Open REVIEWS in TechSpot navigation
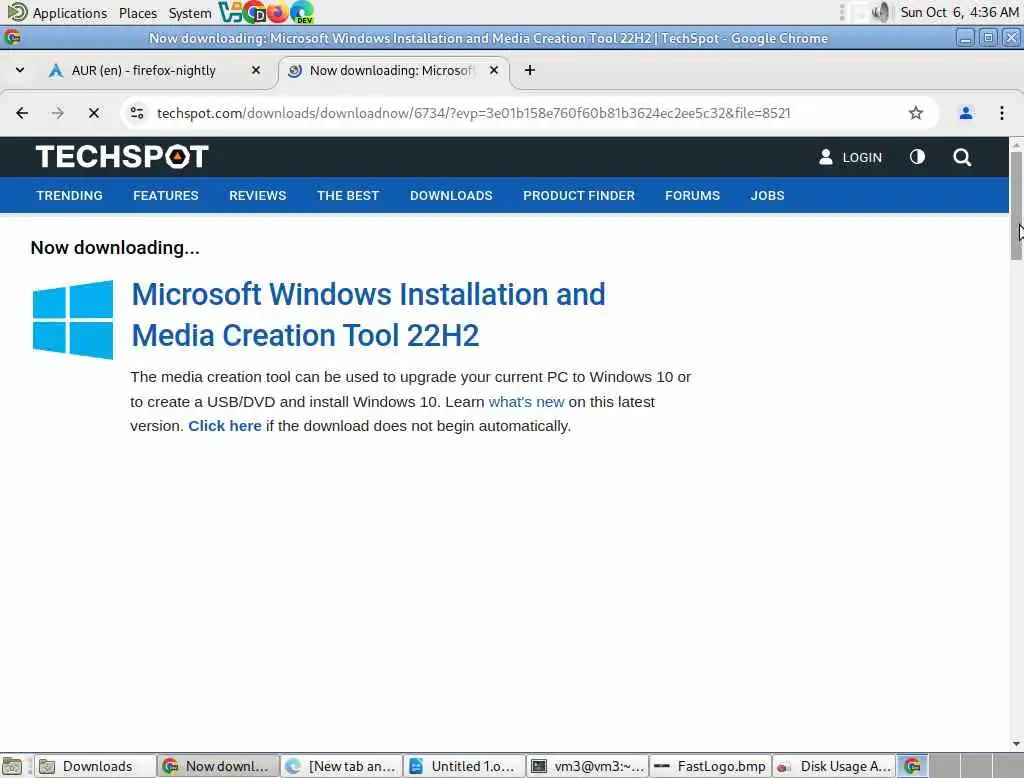This screenshot has width=1024, height=778. point(257,195)
